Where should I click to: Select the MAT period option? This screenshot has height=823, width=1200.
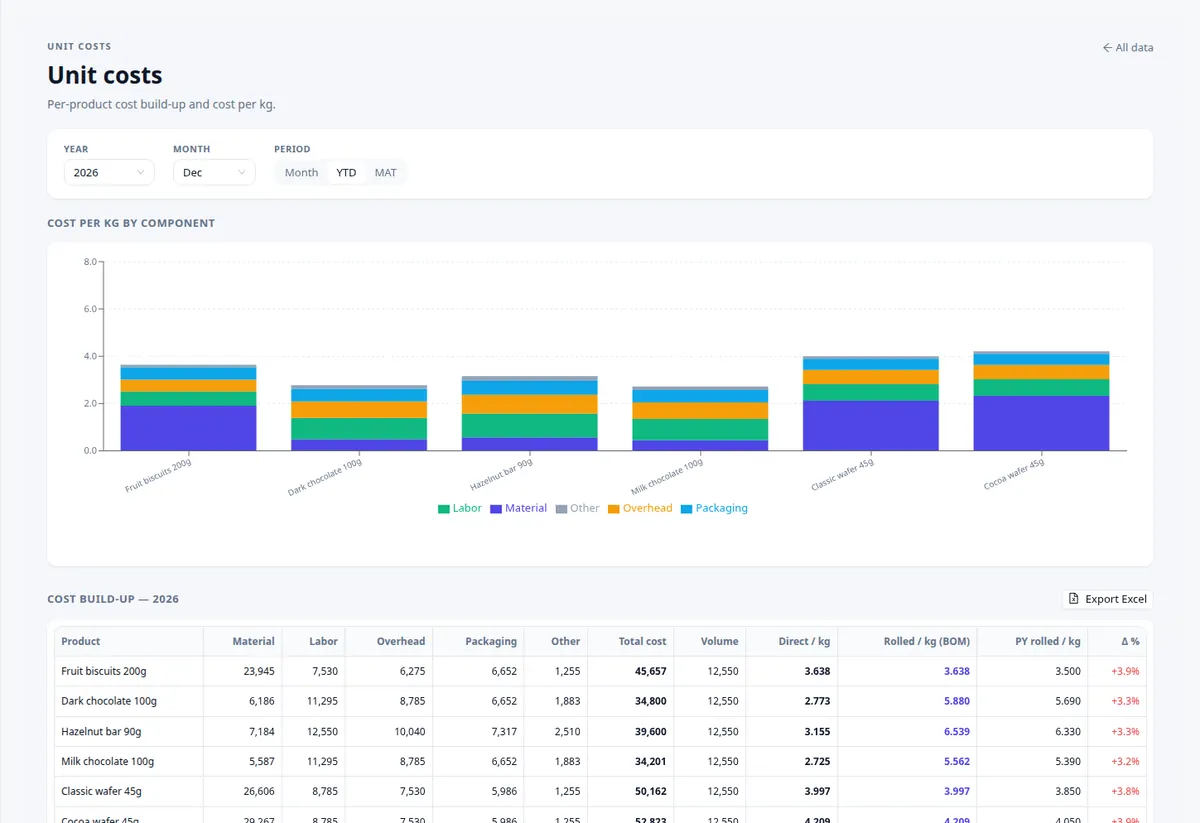[385, 172]
